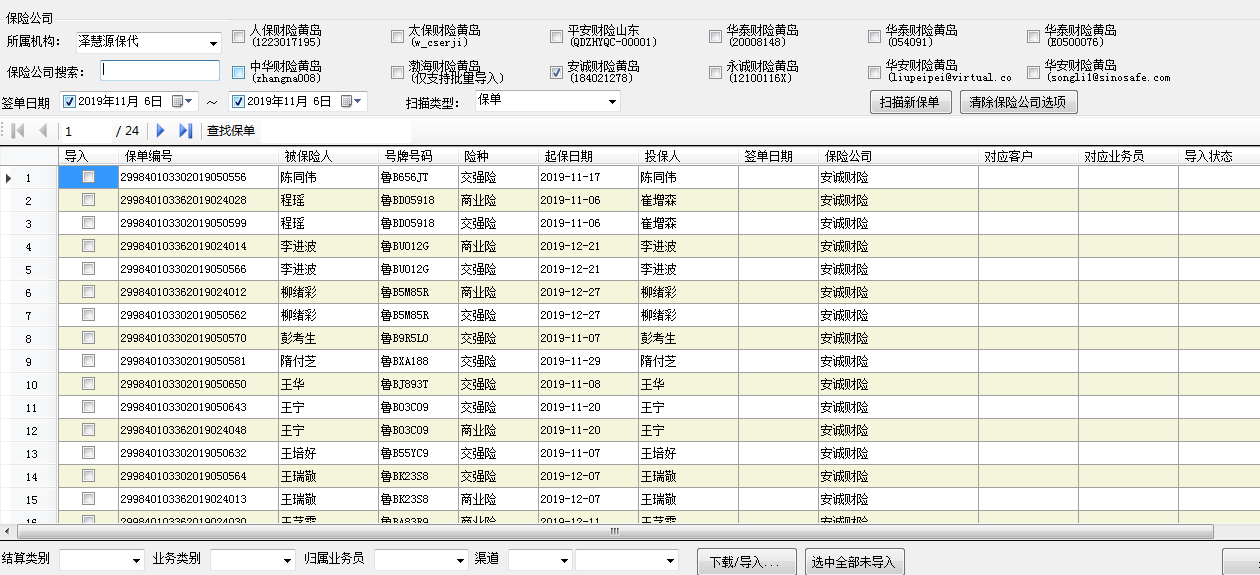
Task: Toggle start date enable checkbox
Action: pos(69,101)
